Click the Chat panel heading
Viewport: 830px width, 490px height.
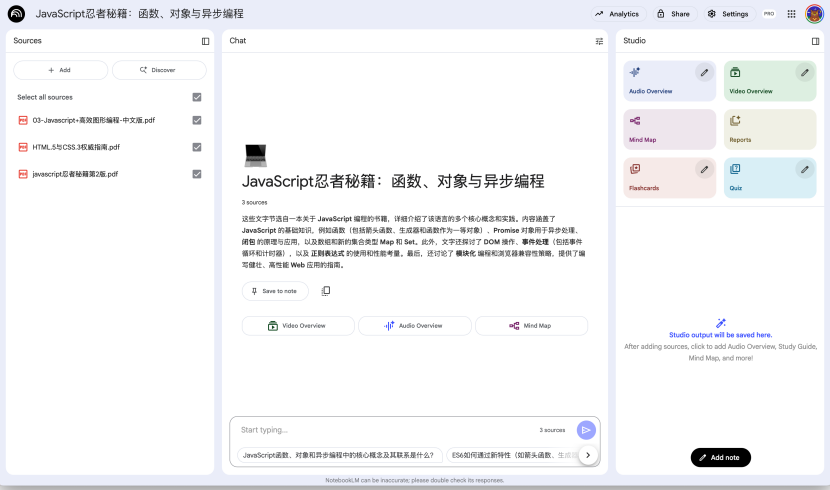tap(238, 41)
